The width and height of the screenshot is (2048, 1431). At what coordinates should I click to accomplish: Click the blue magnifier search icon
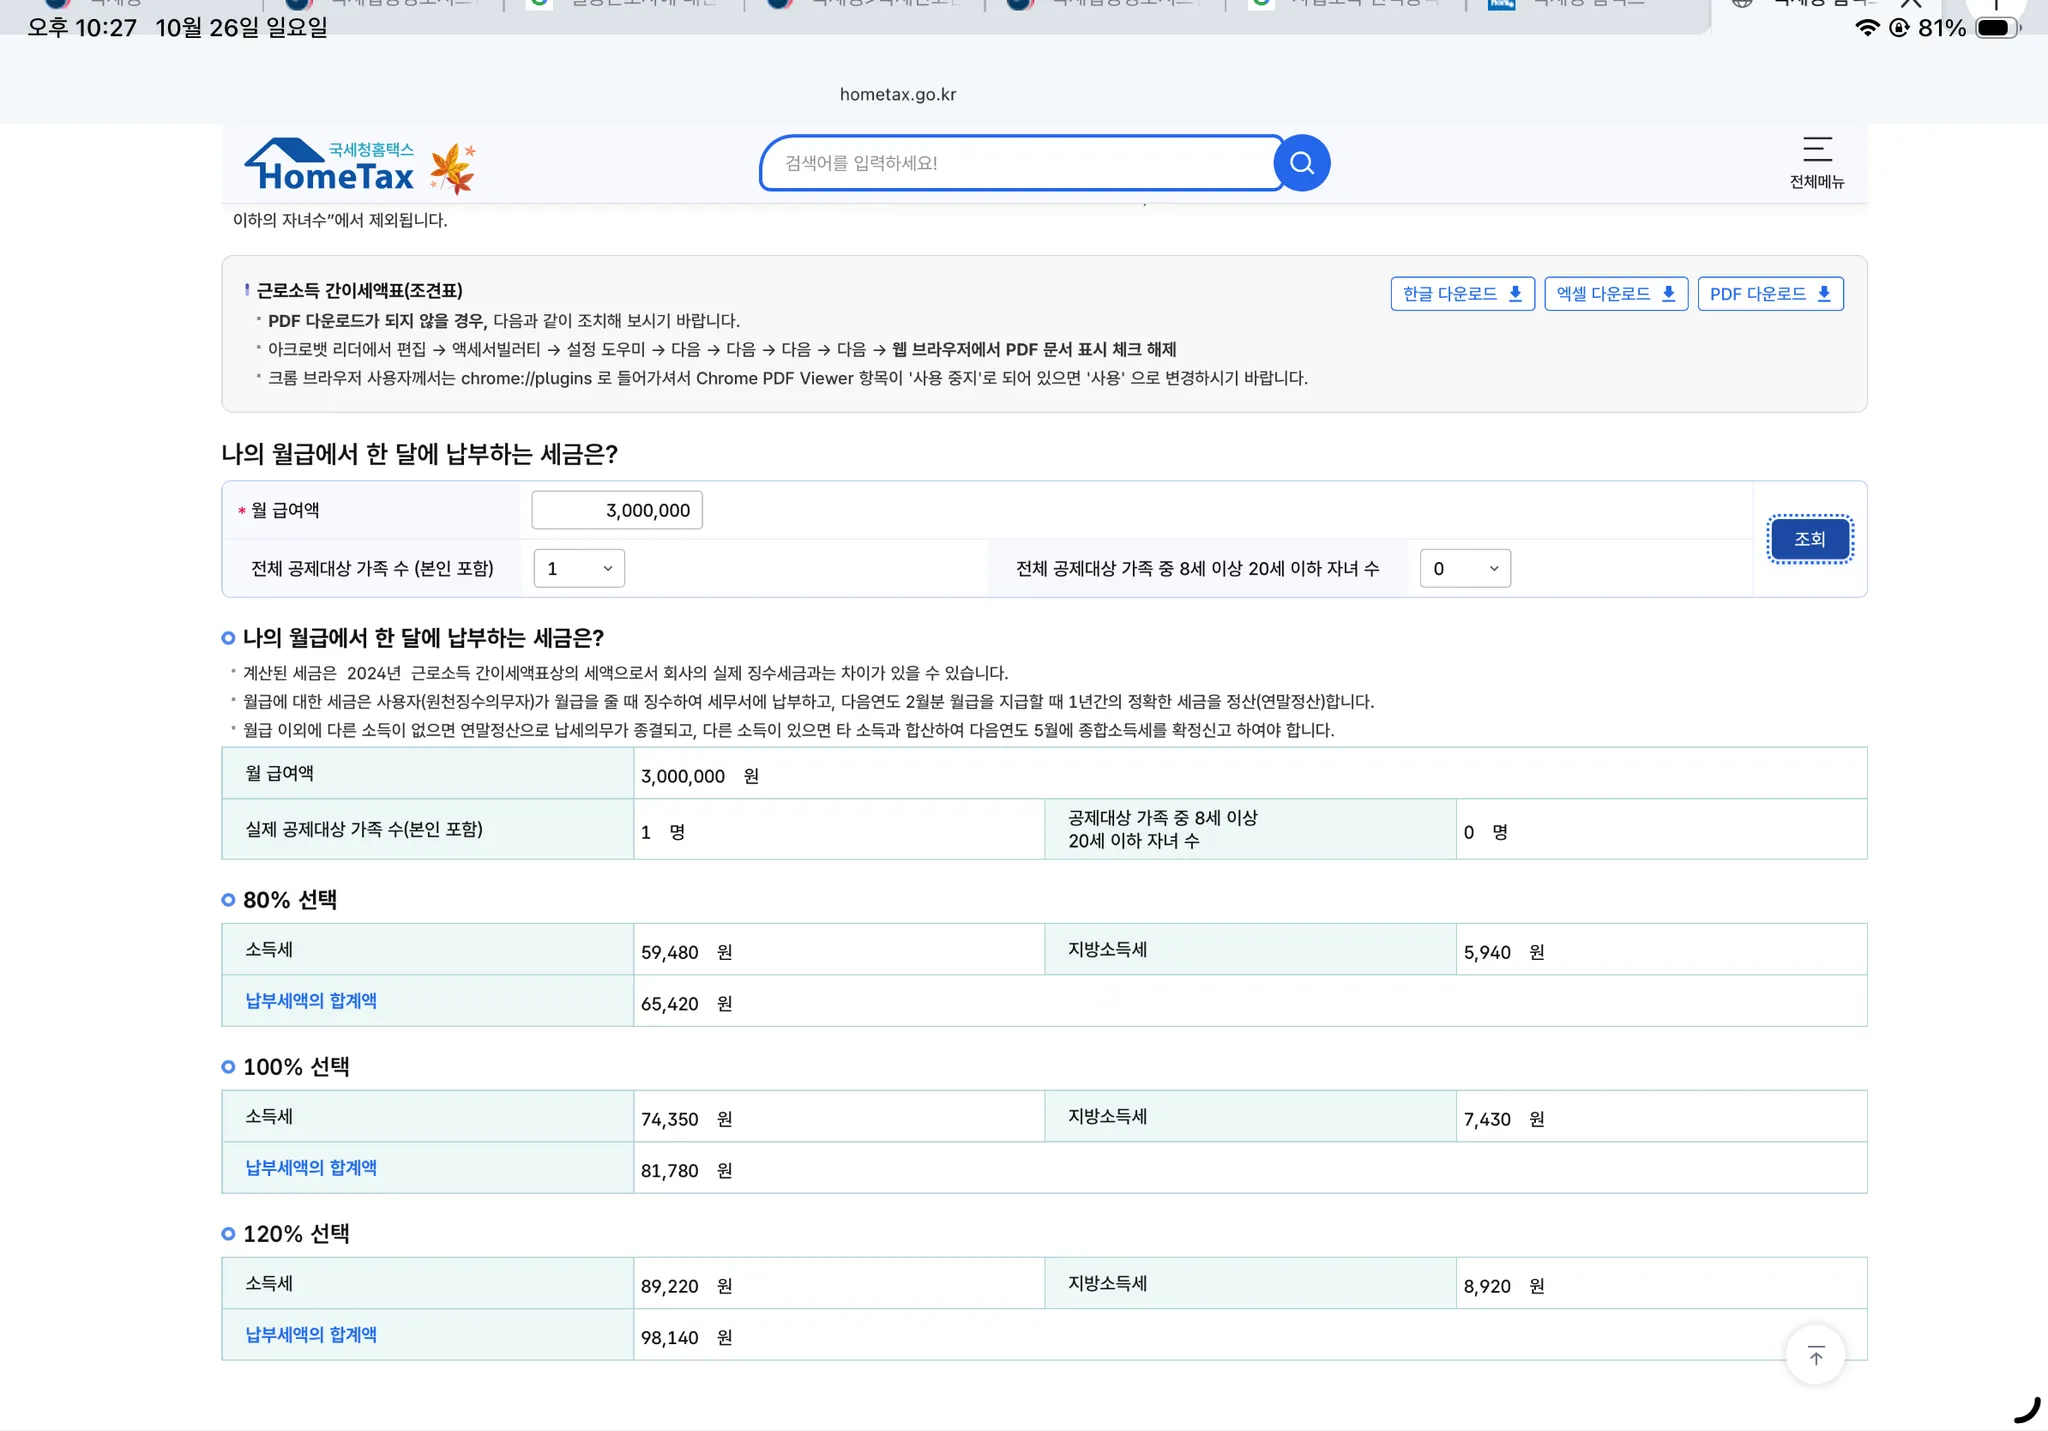point(1301,163)
